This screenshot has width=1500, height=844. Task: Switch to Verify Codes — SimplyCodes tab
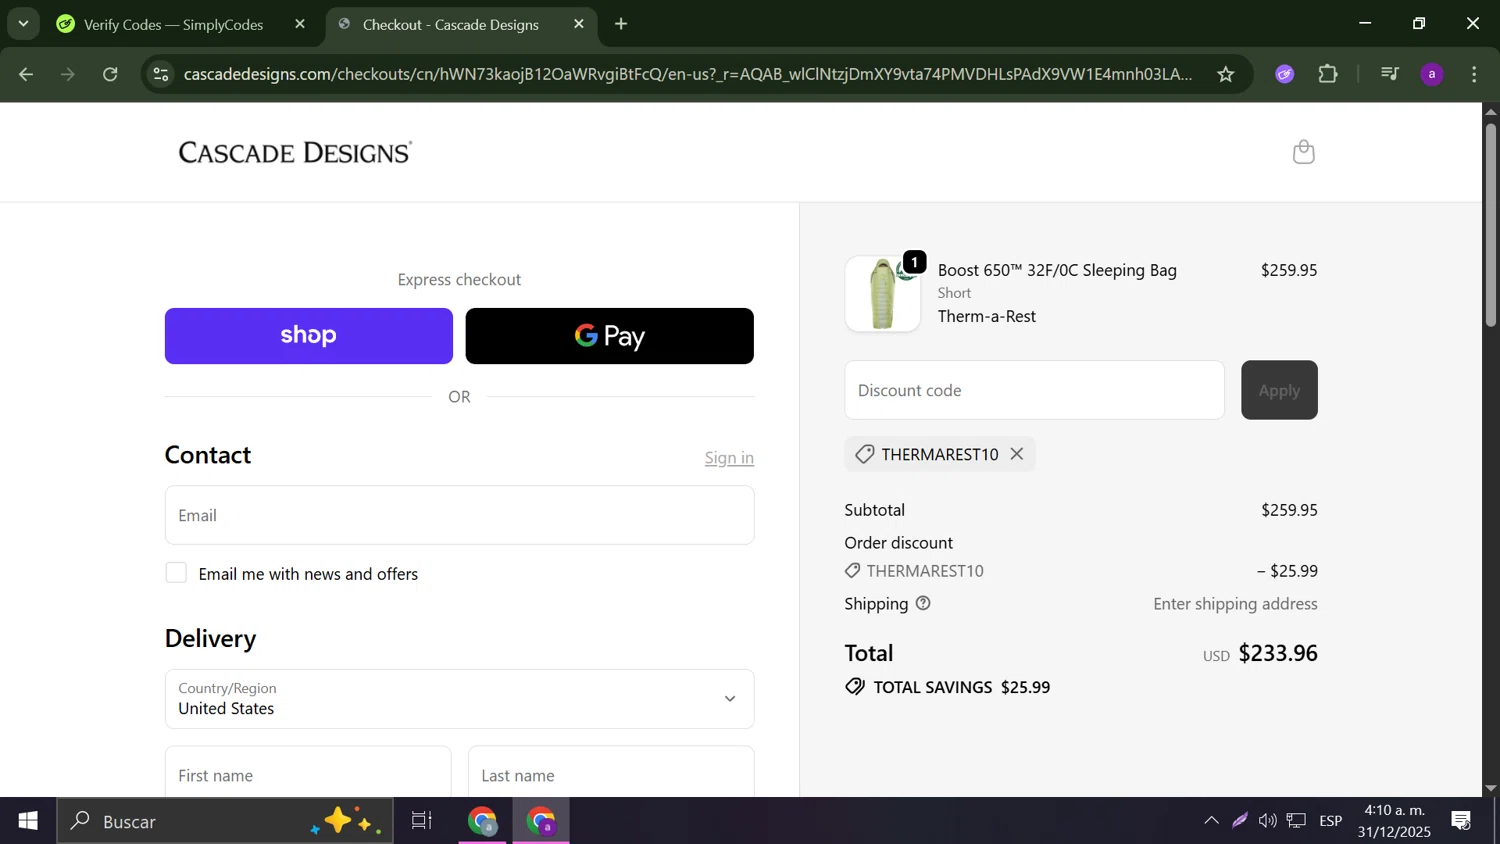point(173,24)
